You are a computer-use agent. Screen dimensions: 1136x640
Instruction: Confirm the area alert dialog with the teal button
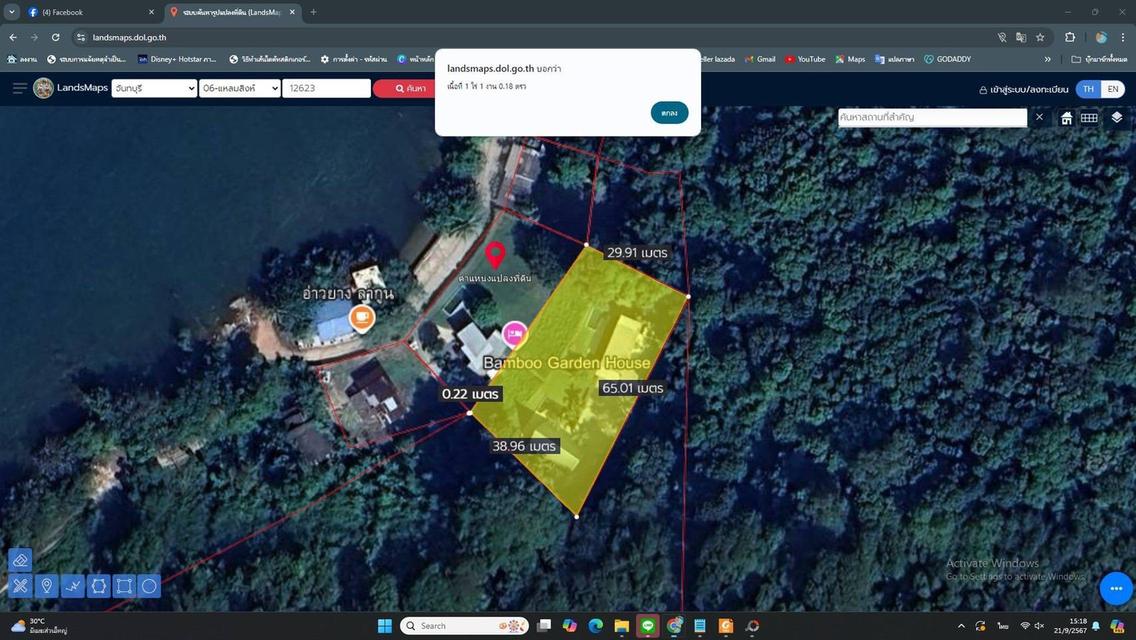669,112
